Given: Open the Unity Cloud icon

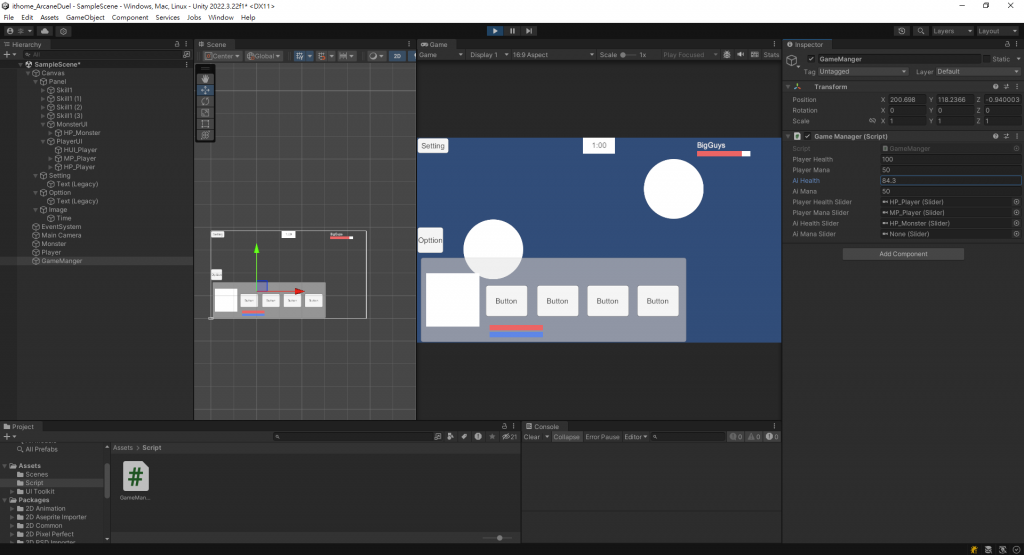Looking at the screenshot, I should (x=44, y=31).
